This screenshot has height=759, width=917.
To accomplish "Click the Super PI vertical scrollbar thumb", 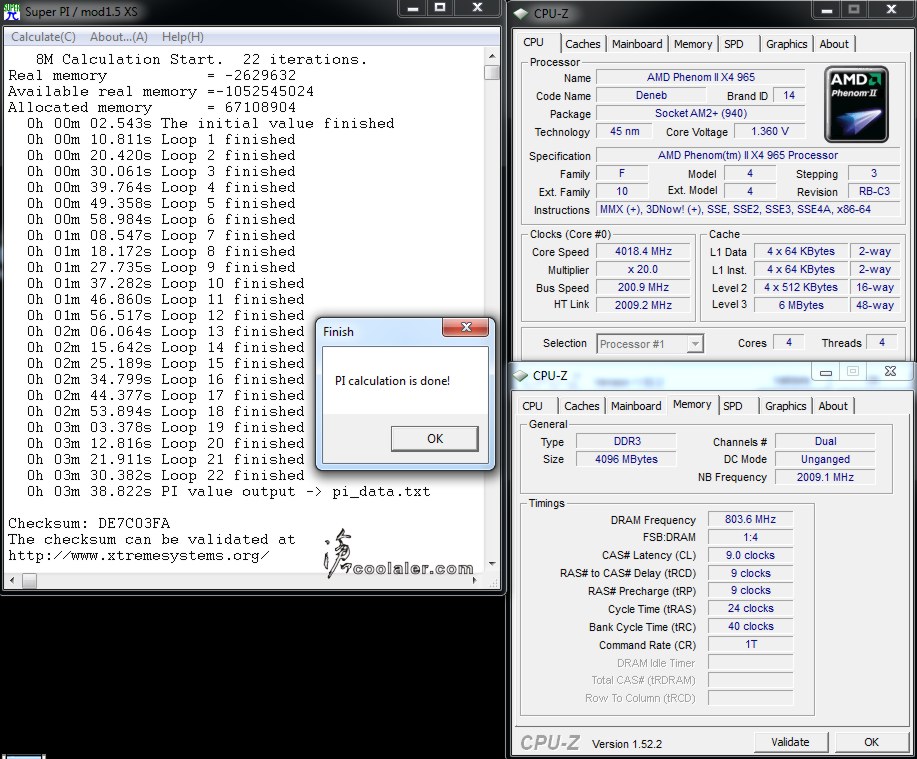I will pyautogui.click(x=492, y=72).
